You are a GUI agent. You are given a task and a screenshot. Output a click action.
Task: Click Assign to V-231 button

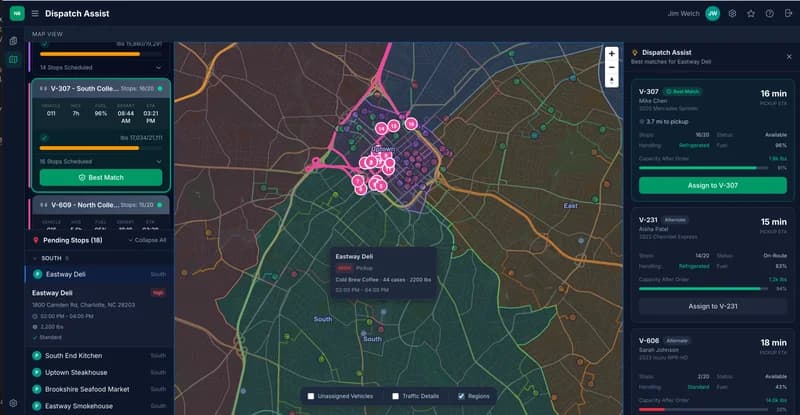[712, 306]
